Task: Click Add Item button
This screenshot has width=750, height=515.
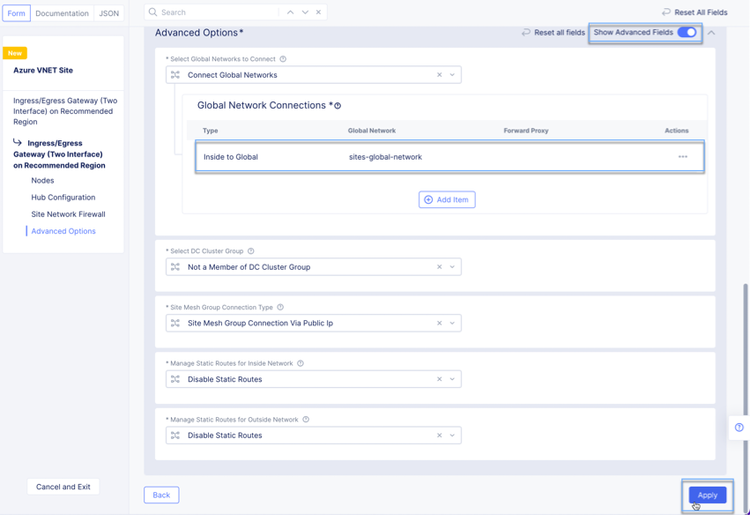Action: click(x=447, y=200)
